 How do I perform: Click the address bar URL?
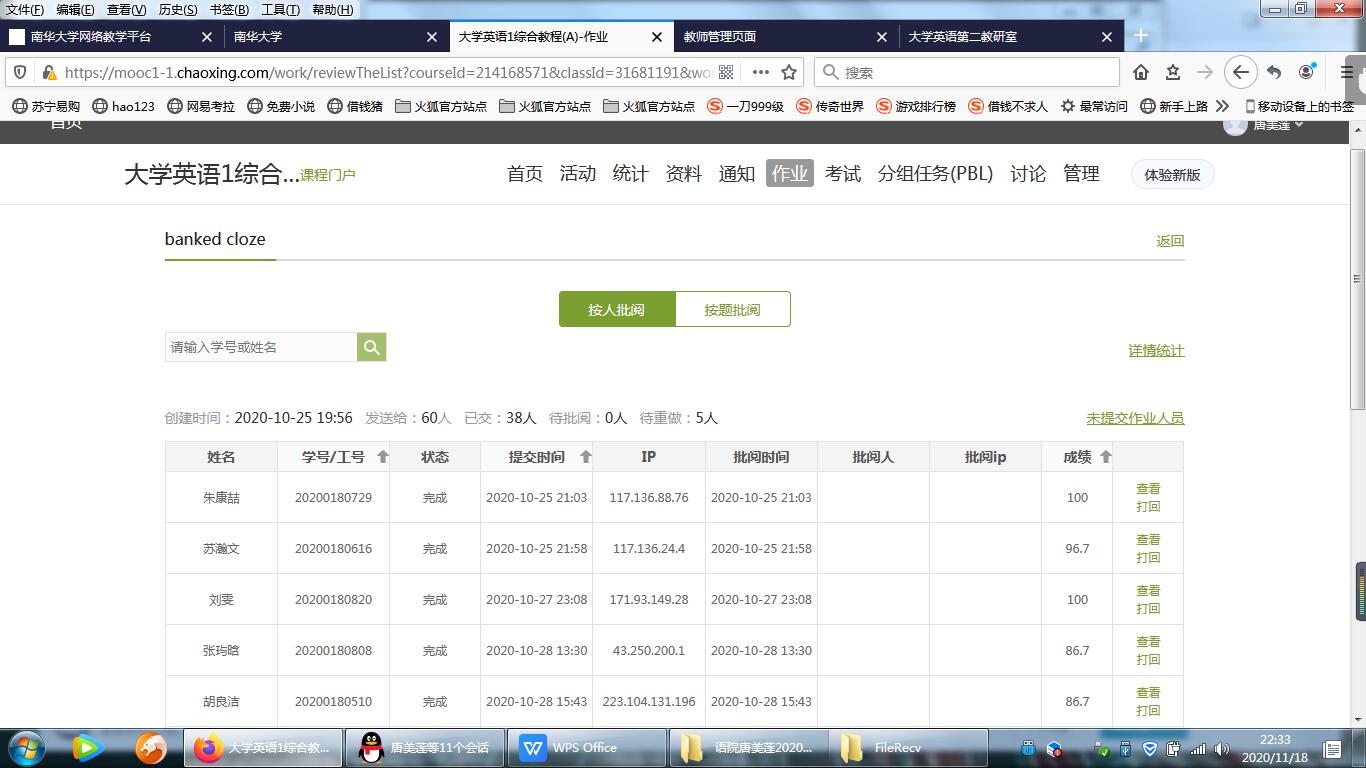[389, 72]
